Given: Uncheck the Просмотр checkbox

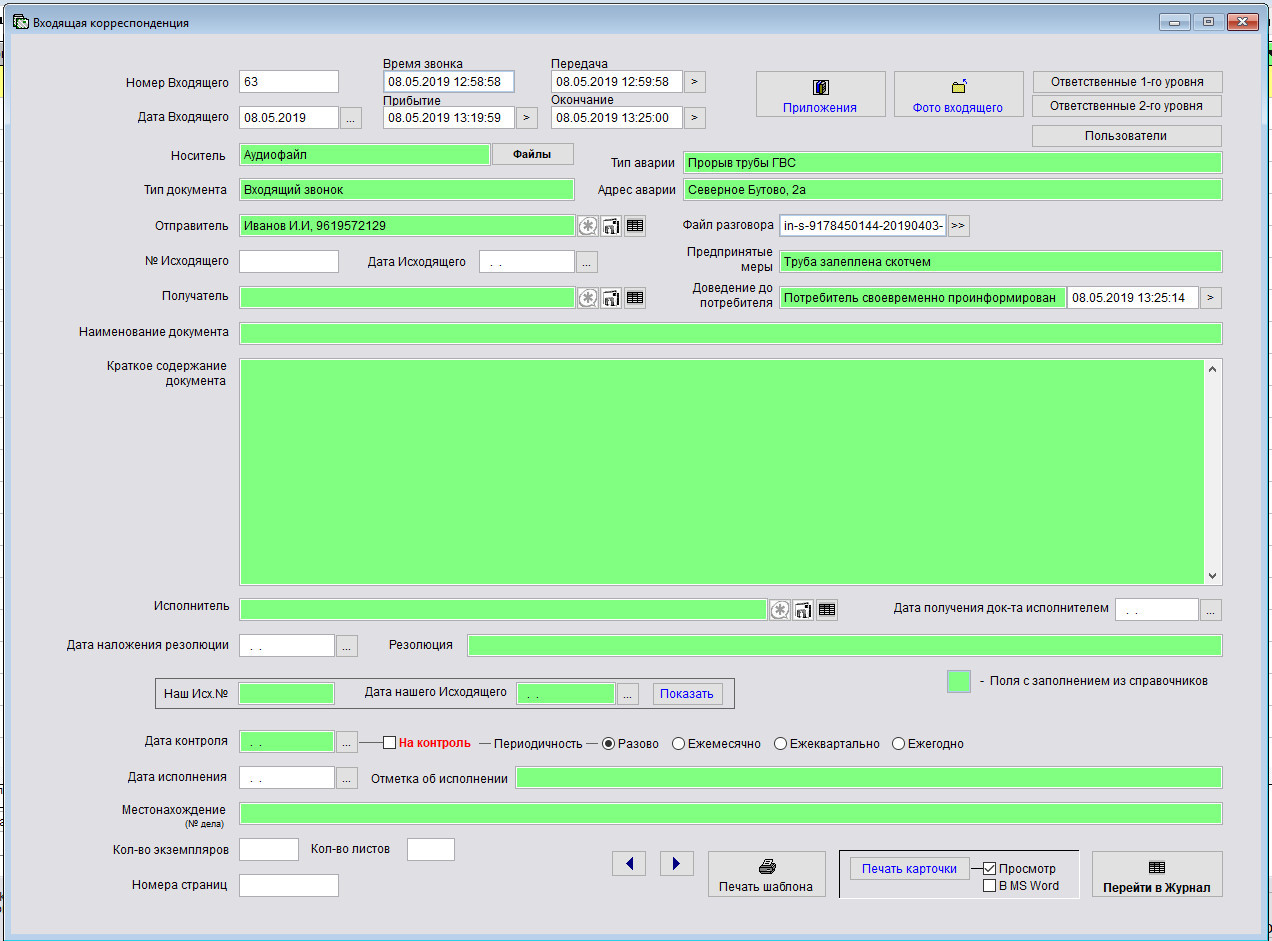Looking at the screenshot, I should click(990, 868).
